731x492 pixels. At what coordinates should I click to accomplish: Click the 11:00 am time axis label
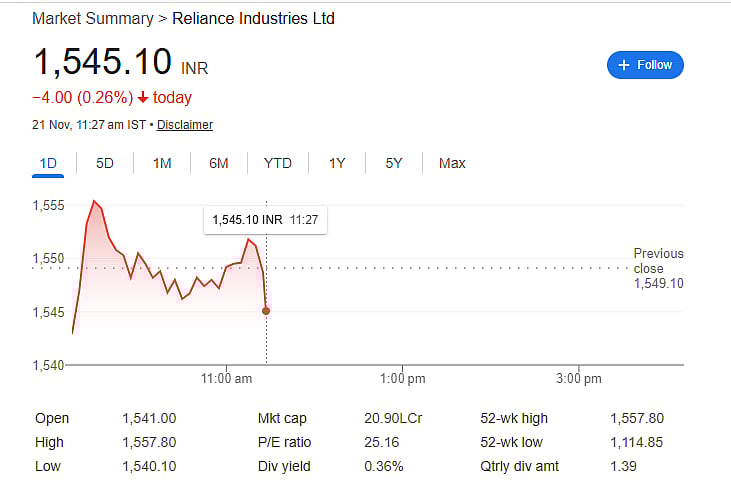click(226, 378)
